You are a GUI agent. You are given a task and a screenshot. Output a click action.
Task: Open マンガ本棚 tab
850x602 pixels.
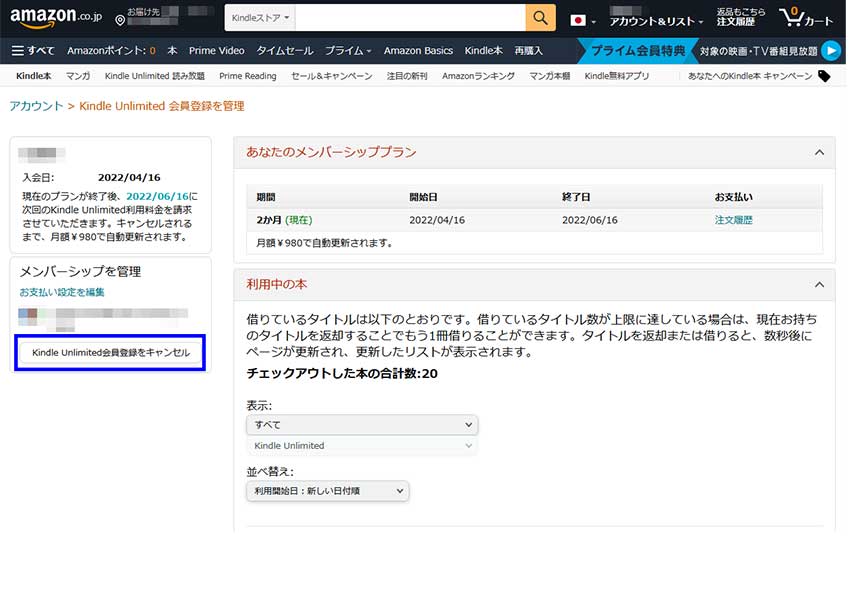(x=549, y=76)
